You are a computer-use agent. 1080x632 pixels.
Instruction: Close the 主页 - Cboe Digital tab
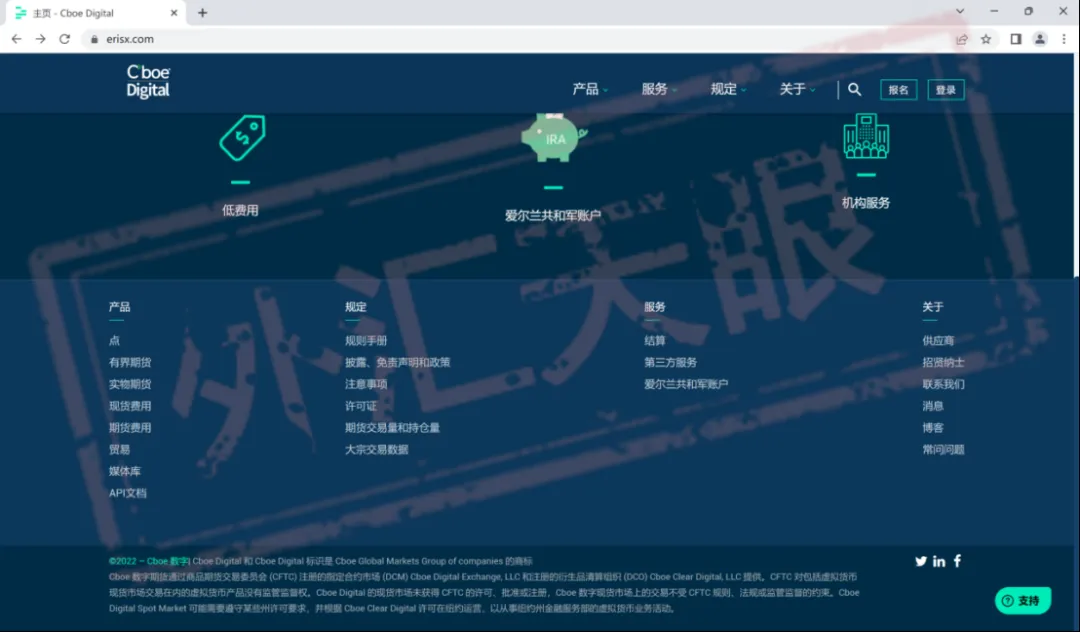(x=174, y=12)
